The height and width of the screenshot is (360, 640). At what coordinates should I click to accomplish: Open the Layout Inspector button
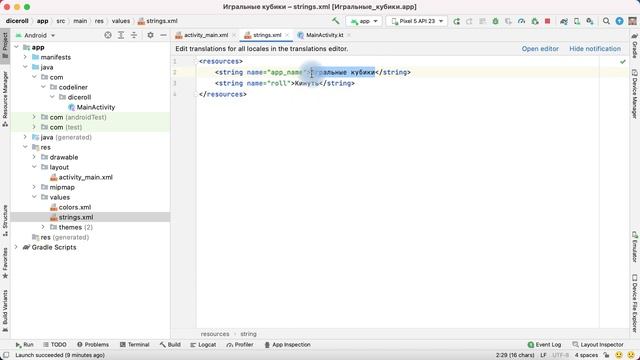(x=598, y=345)
